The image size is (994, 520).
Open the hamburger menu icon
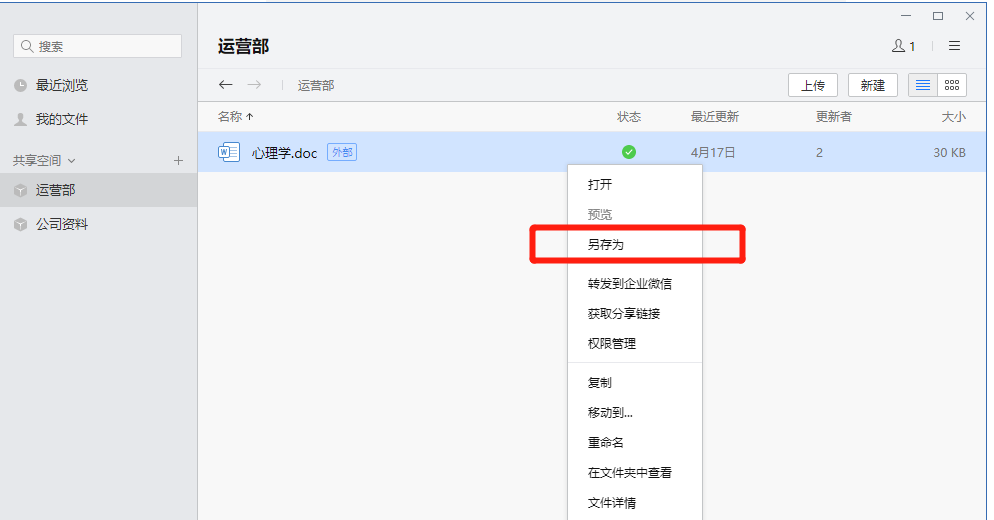[954, 46]
